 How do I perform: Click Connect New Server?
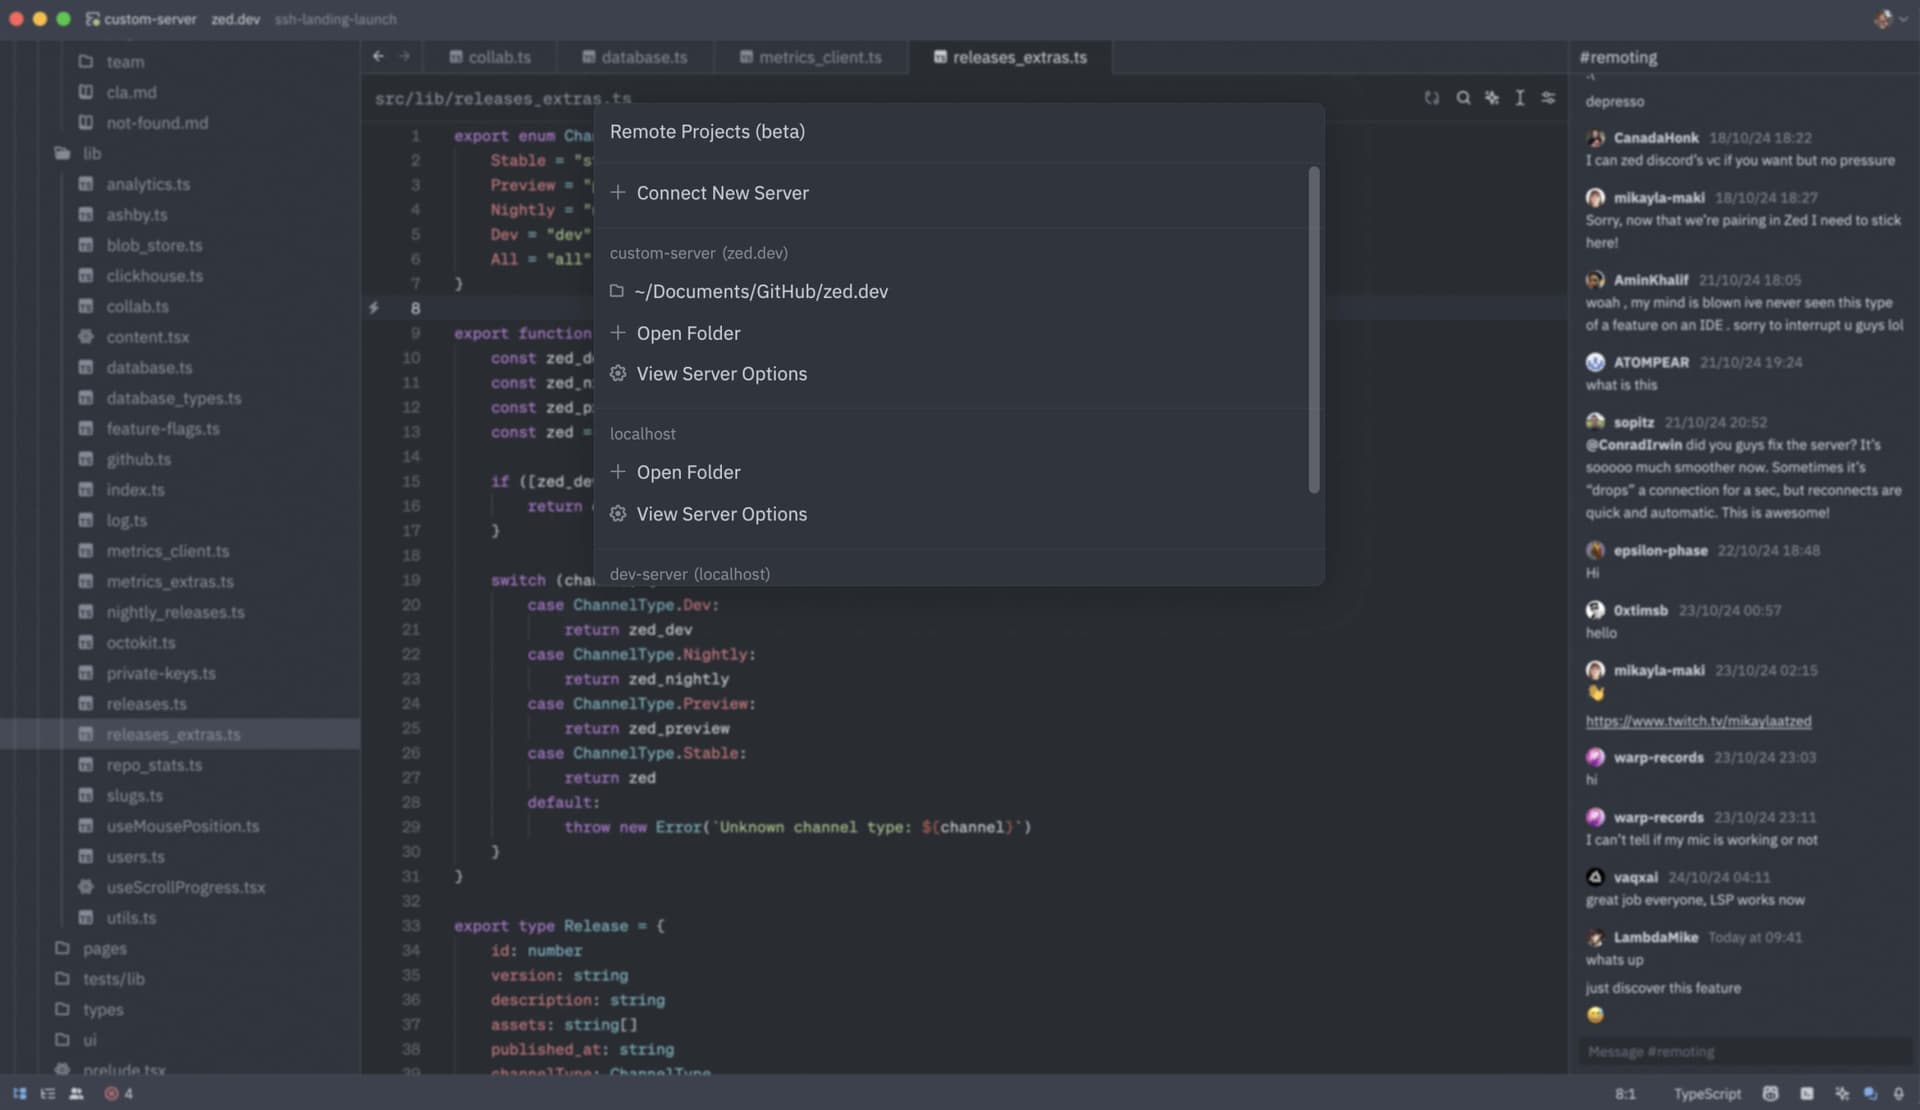click(722, 193)
